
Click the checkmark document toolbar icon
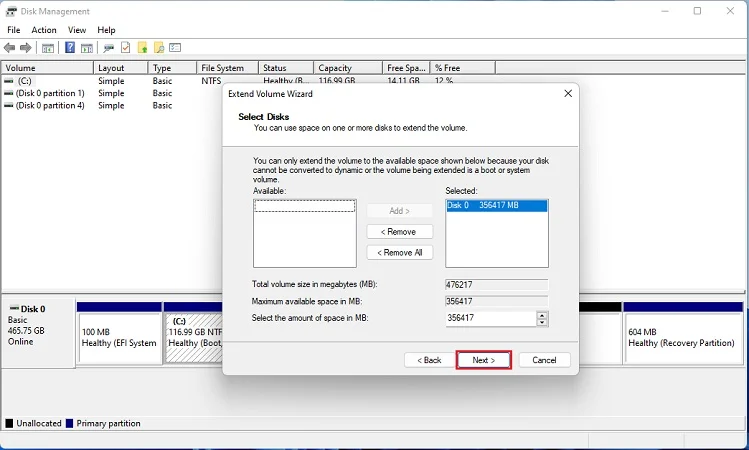(x=126, y=47)
